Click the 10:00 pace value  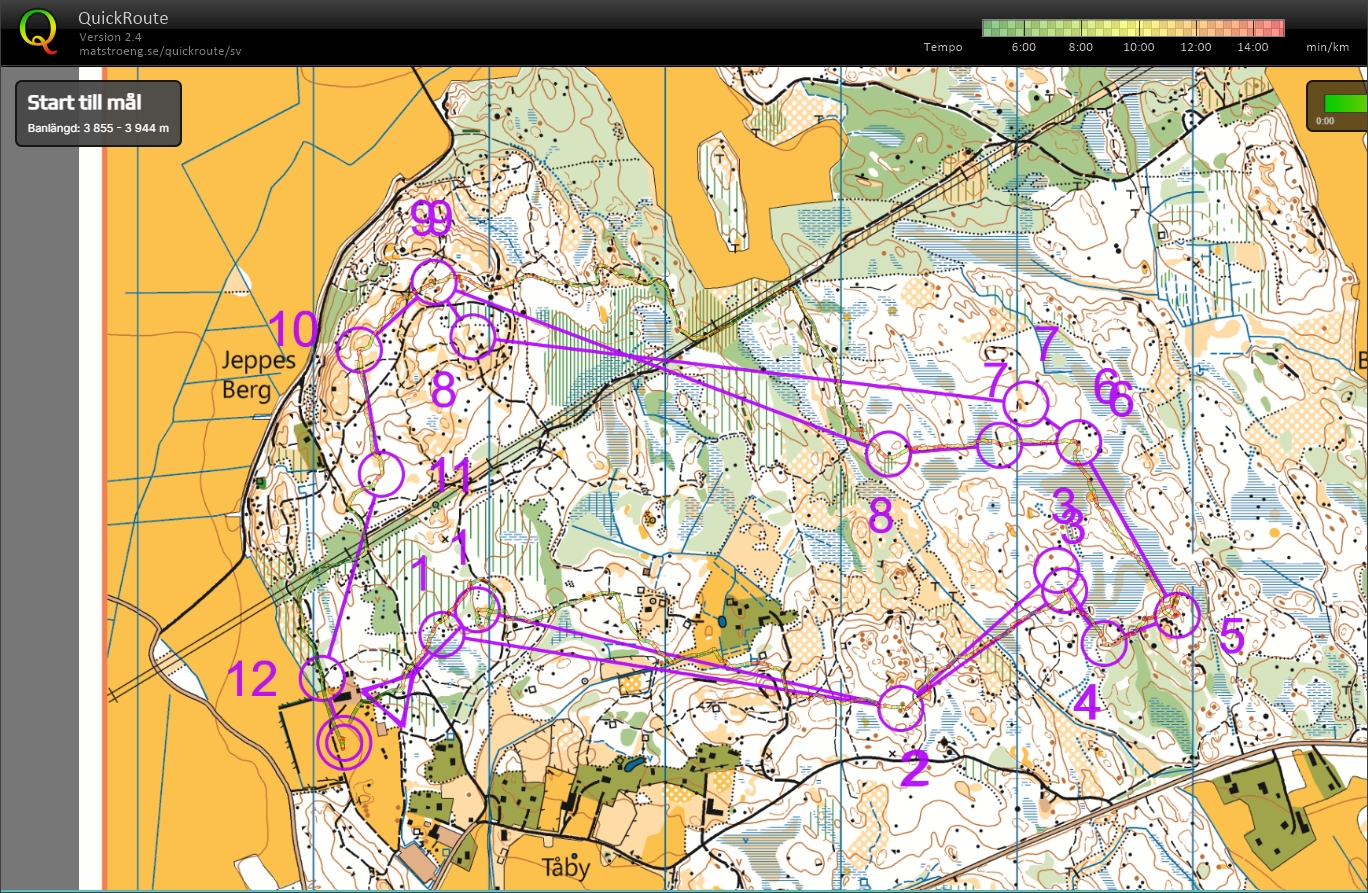click(x=1139, y=47)
